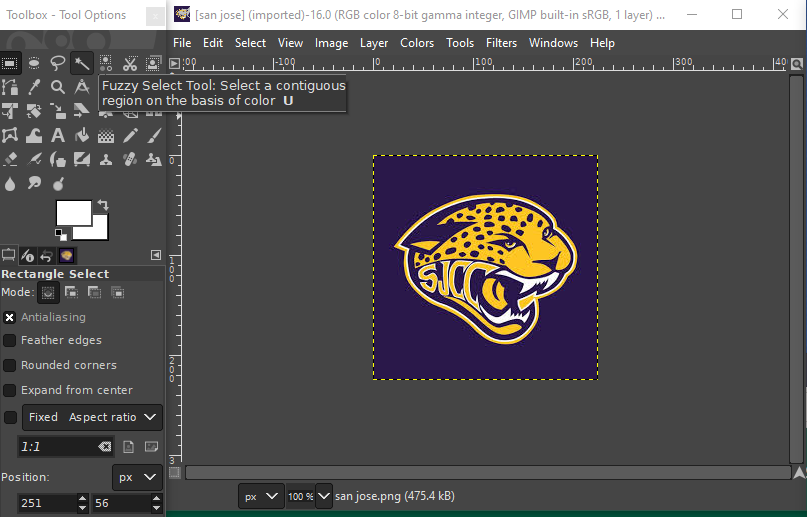This screenshot has height=517, width=807.
Task: Switch to the Device Status tab
Action: tap(28, 256)
